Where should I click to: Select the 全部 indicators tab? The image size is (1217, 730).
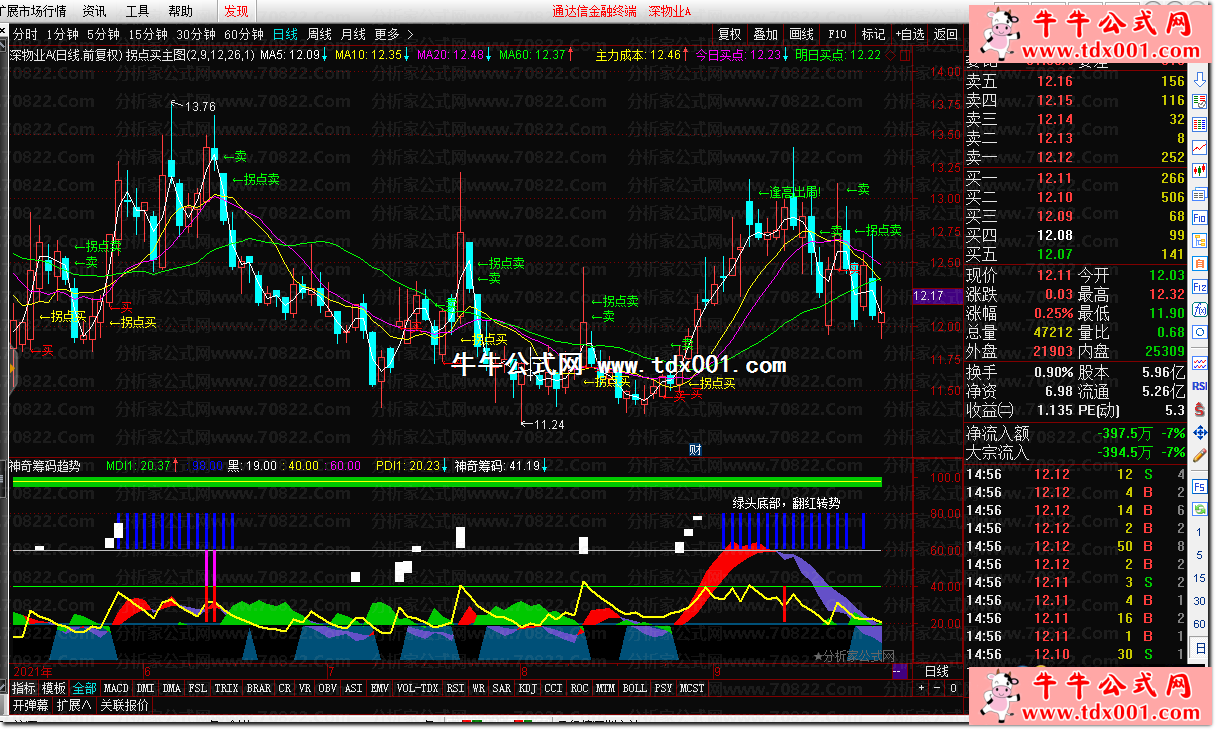[84, 688]
